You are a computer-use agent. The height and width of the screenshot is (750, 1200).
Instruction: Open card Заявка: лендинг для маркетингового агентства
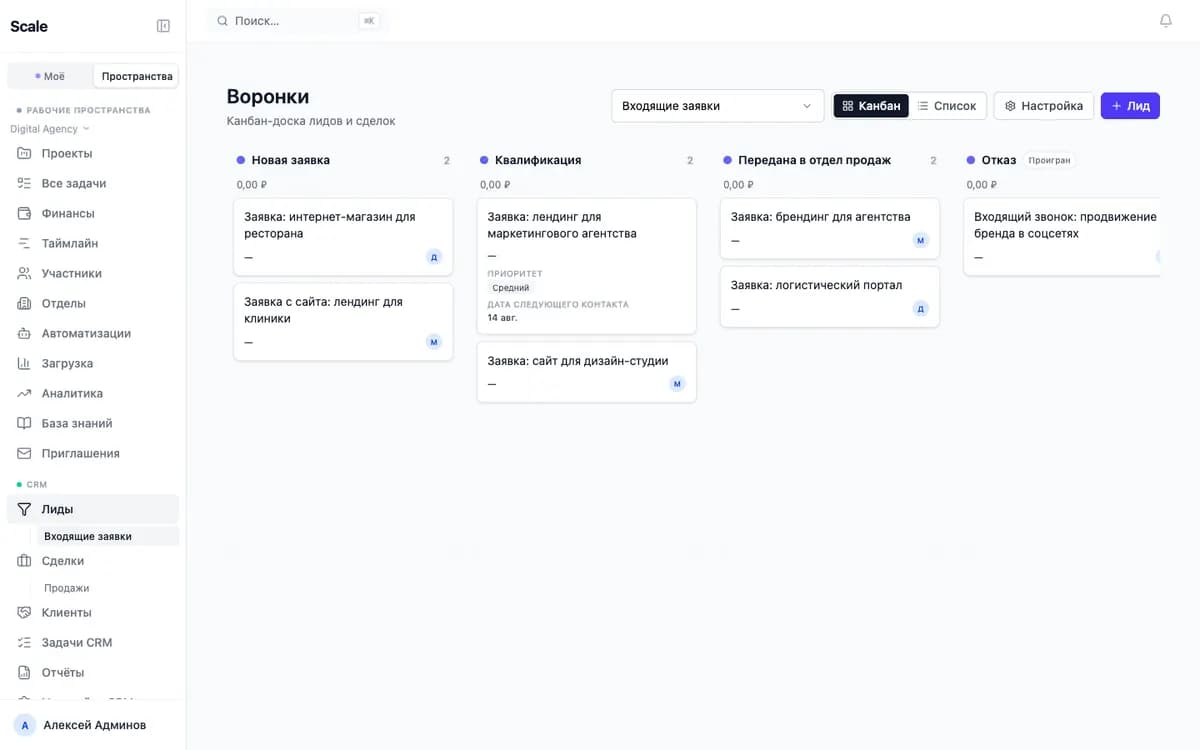click(x=586, y=266)
